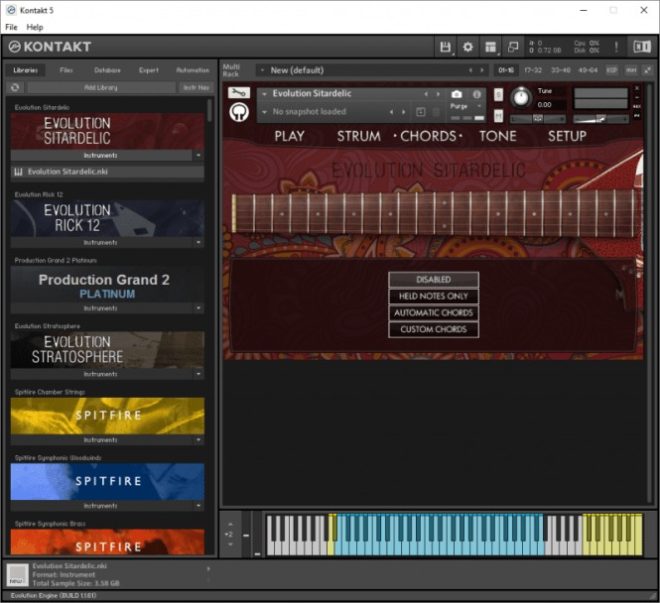Show Instruments of Evolution Rick 12
The image size is (660, 603).
tap(100, 242)
